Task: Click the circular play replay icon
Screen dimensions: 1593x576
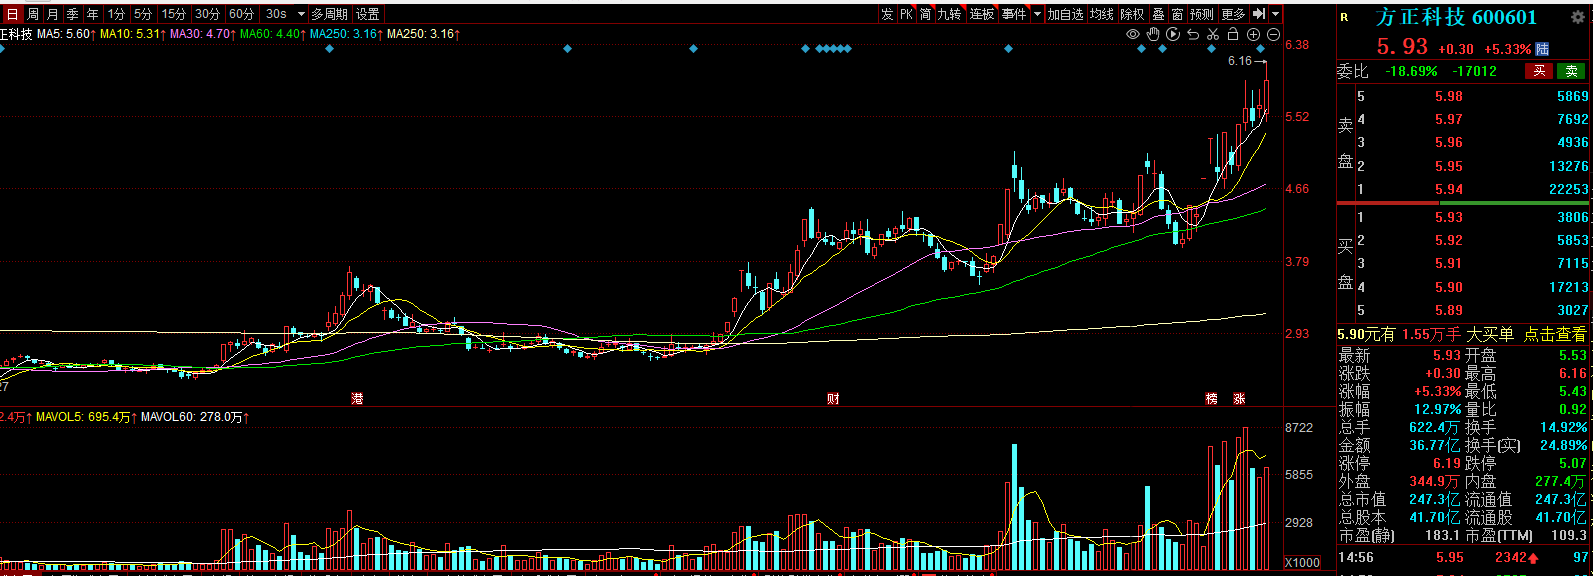Action: click(1173, 34)
